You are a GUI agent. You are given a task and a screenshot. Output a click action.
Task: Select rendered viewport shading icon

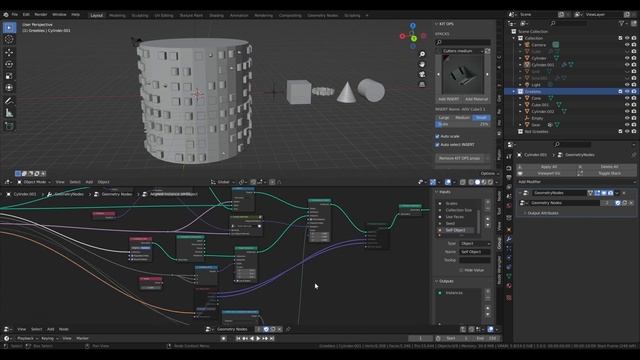tap(491, 182)
